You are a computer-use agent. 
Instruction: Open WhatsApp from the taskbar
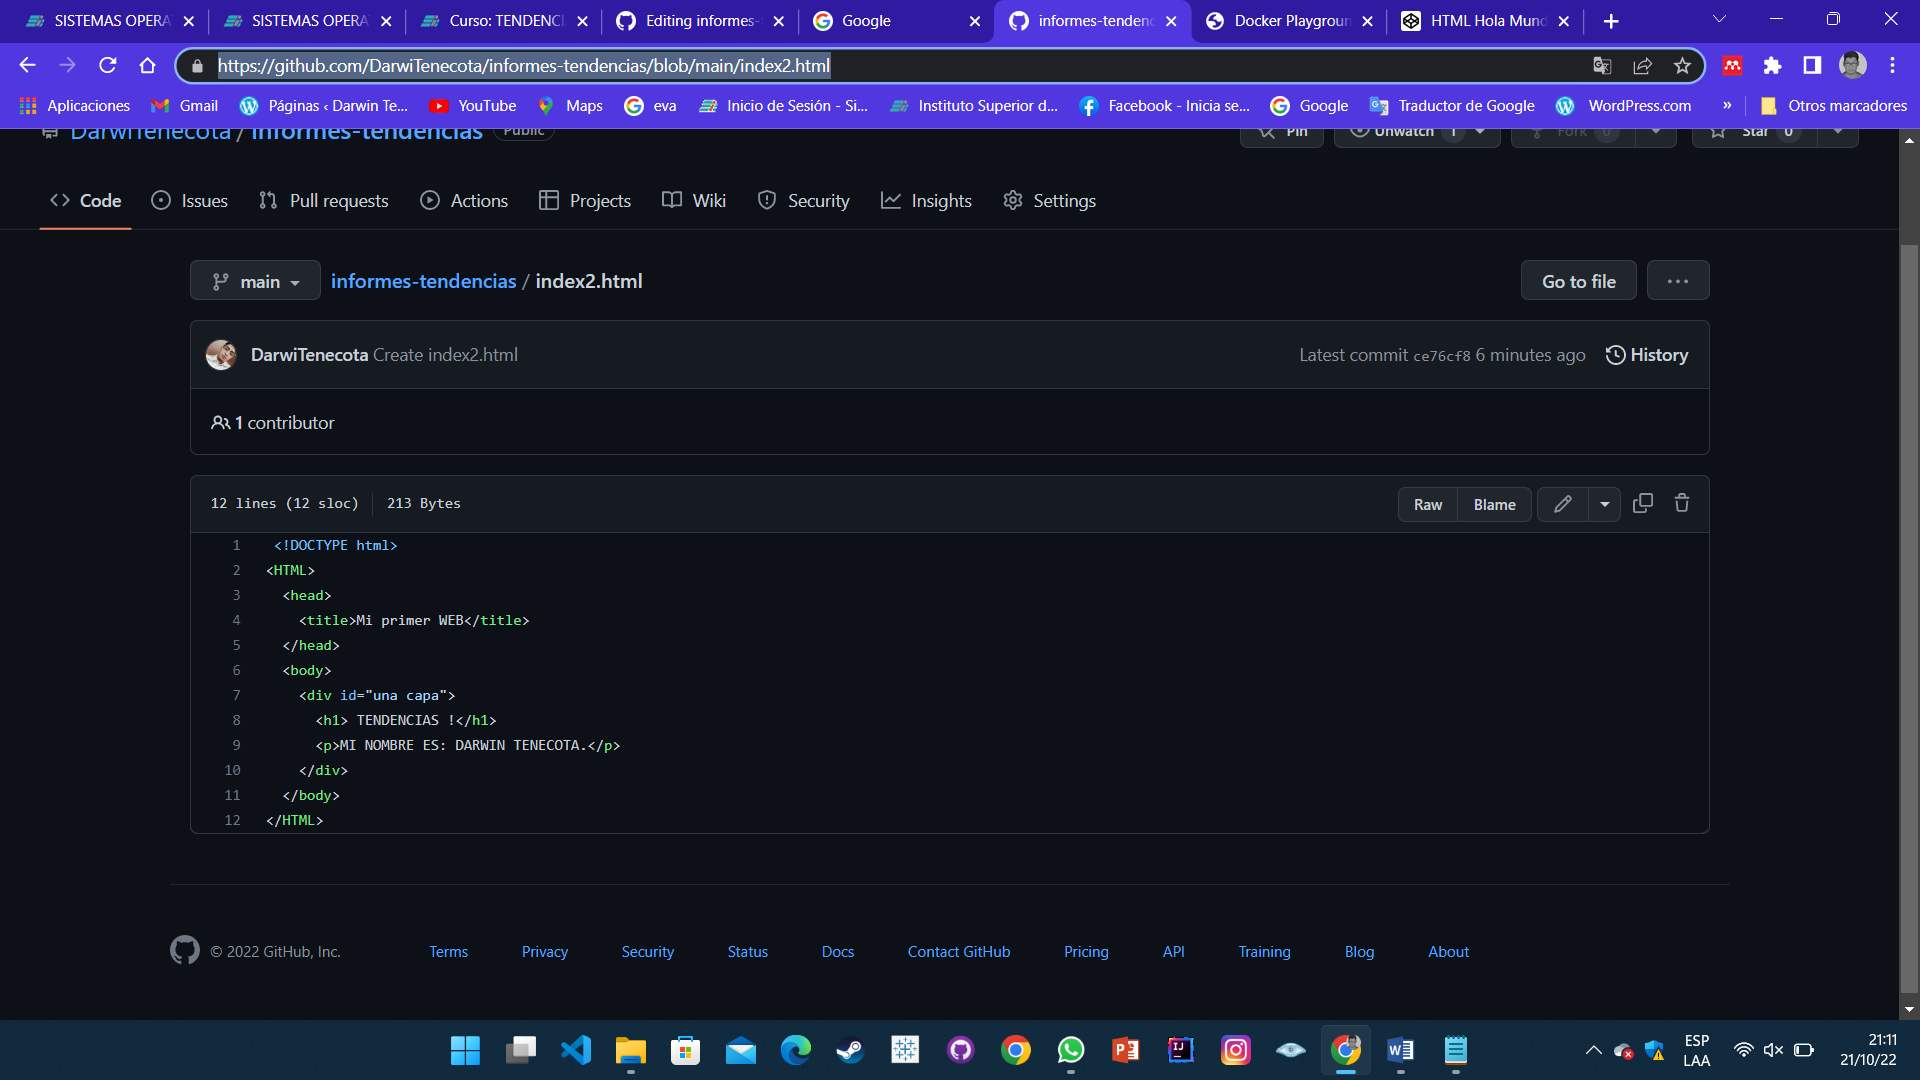(x=1071, y=1051)
